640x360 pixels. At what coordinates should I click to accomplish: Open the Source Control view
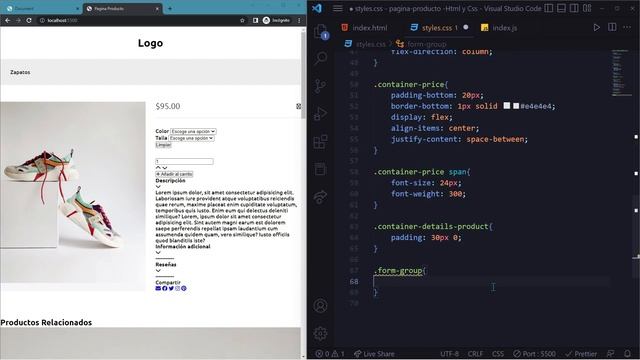click(320, 86)
